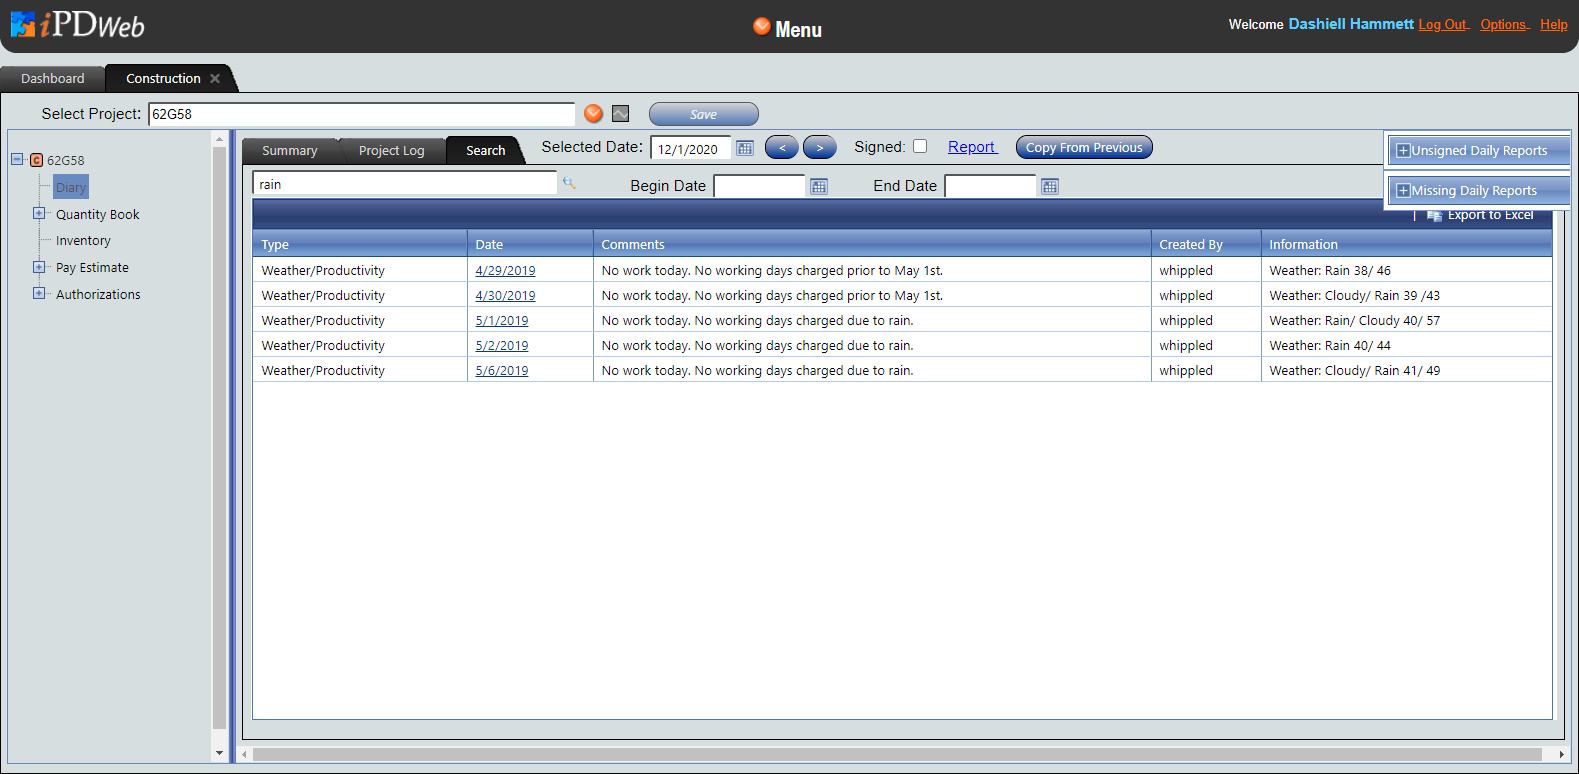Close the Construction tab

[x=215, y=78]
